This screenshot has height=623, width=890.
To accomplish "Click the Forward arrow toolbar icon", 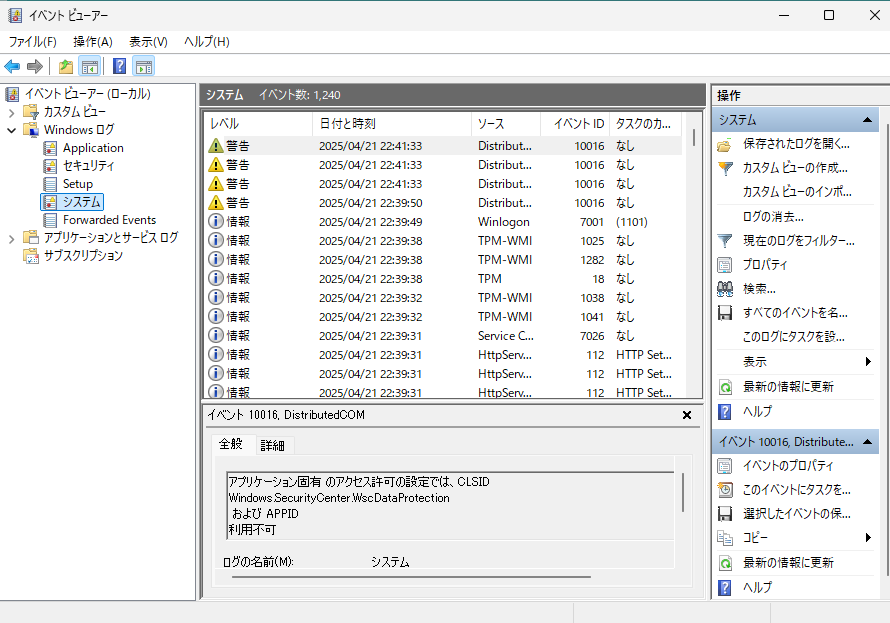I will click(x=35, y=66).
